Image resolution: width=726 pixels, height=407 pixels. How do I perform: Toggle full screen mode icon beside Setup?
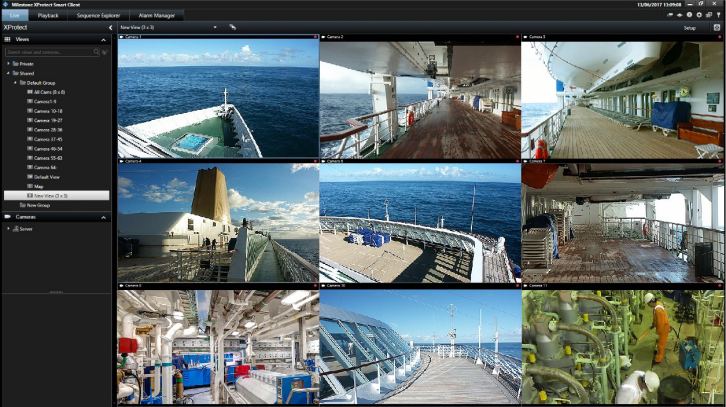point(716,27)
